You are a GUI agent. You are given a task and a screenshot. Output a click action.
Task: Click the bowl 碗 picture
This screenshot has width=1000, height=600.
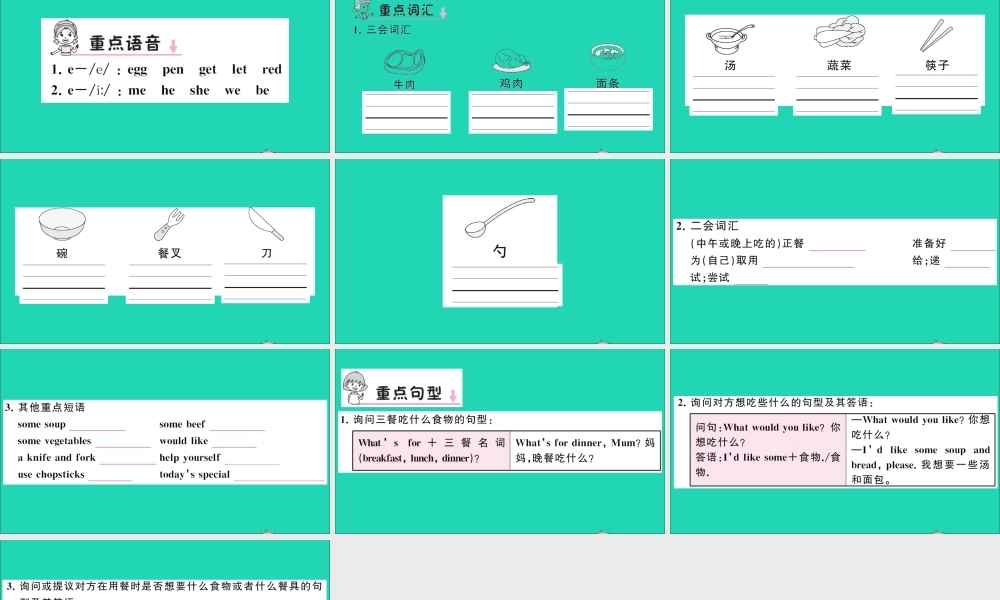click(62, 224)
